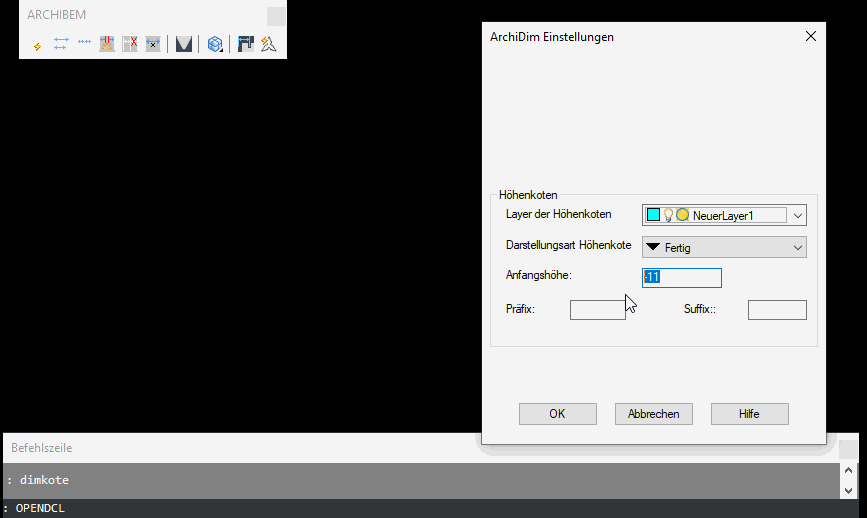
Task: Click the lightning figure icon in ARCHIBEM toolbar
Action: [x=269, y=44]
